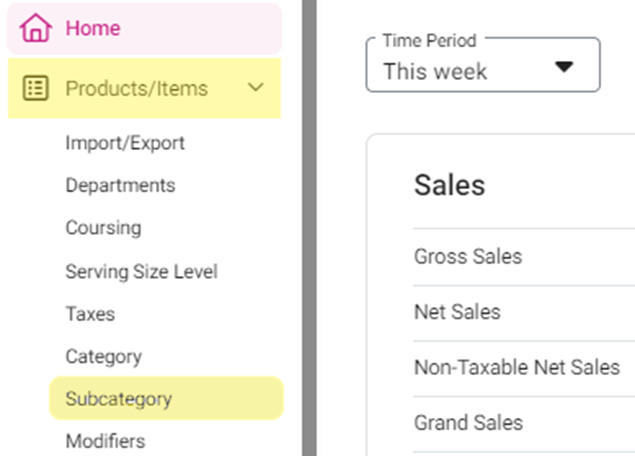Navigate to Category settings
The width and height of the screenshot is (635, 456).
click(104, 357)
